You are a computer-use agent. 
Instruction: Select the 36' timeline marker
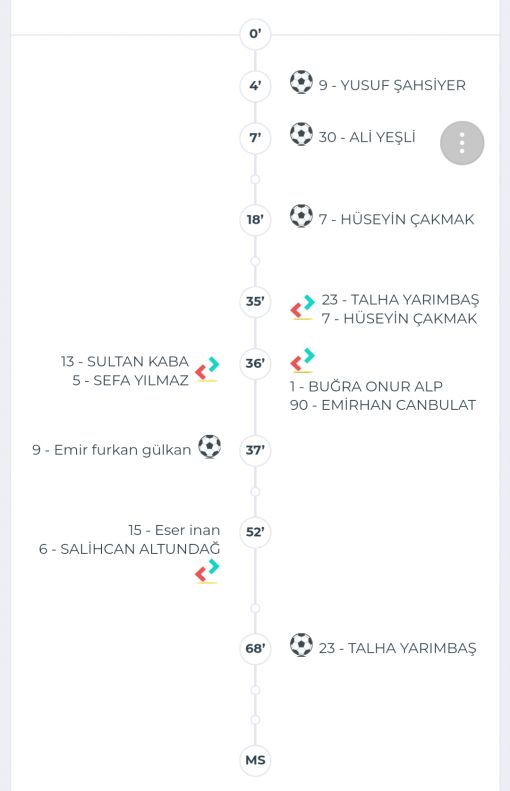click(x=255, y=363)
